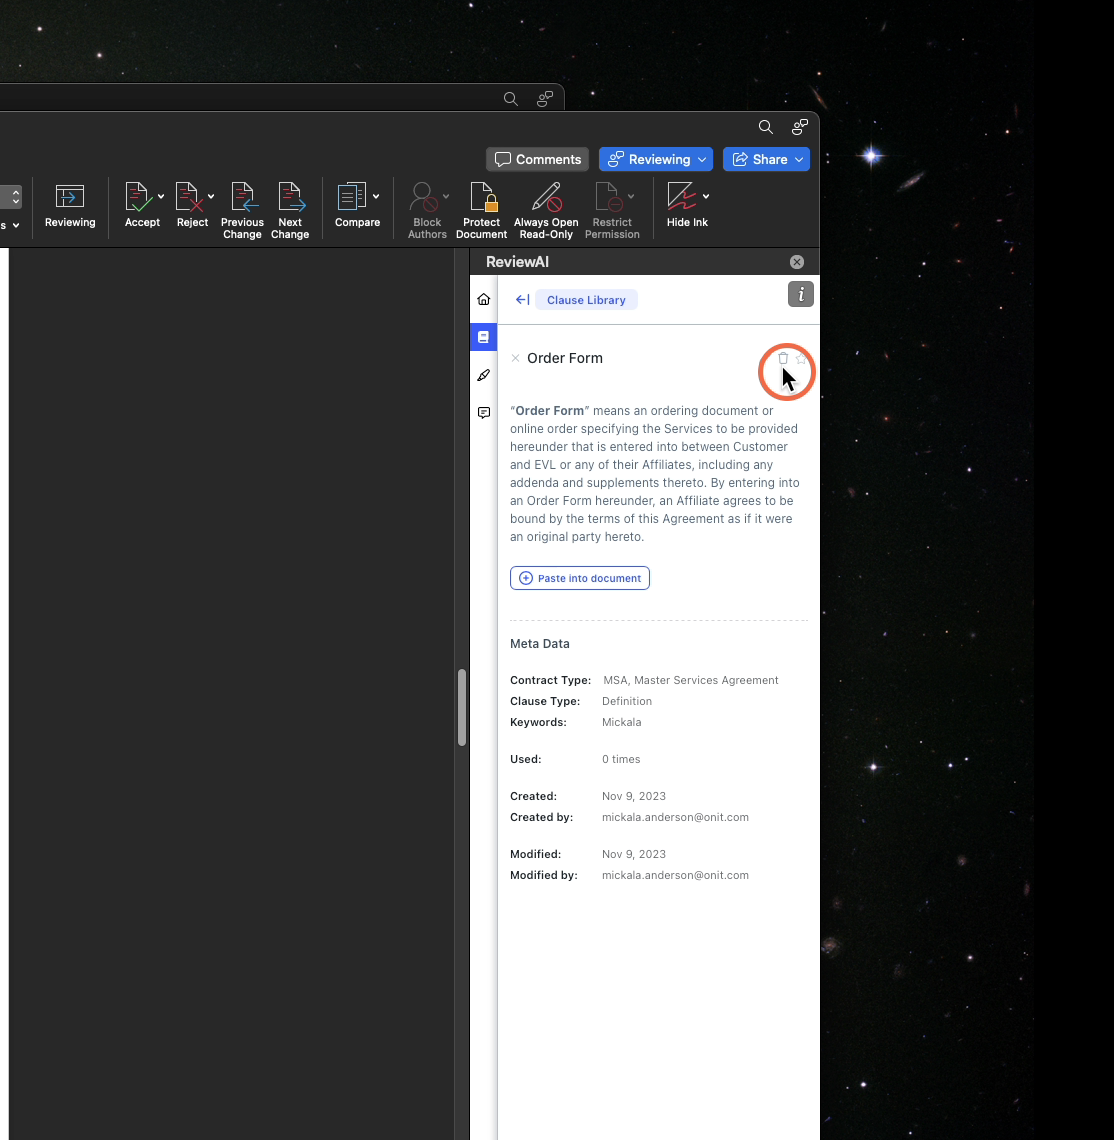Expand the Reject options arrow
Screen dimensions: 1114x1140
tap(211, 196)
